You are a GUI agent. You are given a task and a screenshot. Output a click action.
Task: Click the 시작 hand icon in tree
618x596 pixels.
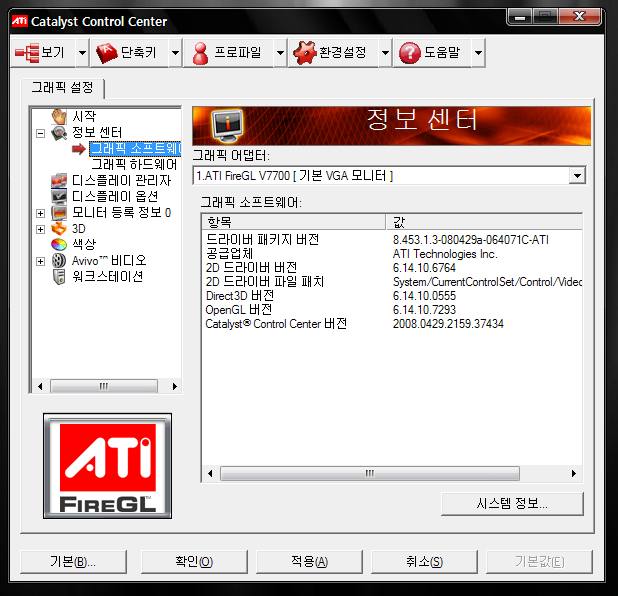[x=59, y=116]
